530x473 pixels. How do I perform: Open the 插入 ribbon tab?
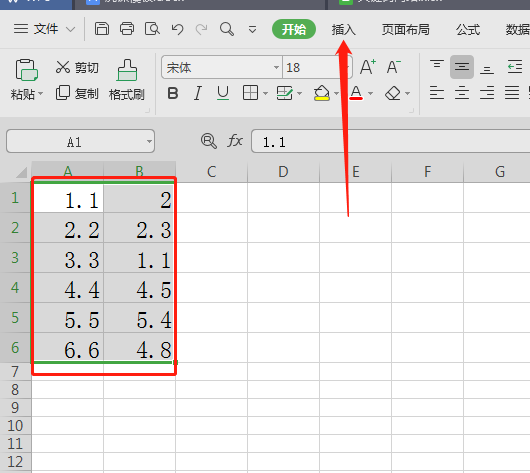[x=343, y=30]
